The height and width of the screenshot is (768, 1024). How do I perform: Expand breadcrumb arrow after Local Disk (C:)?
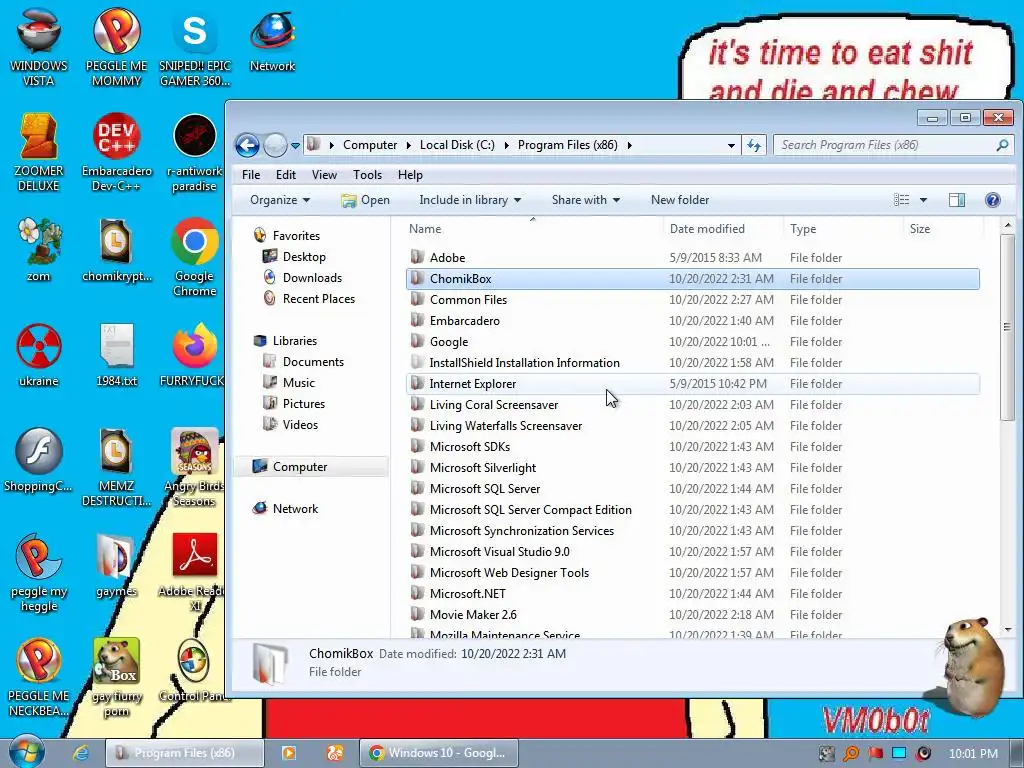pos(506,145)
